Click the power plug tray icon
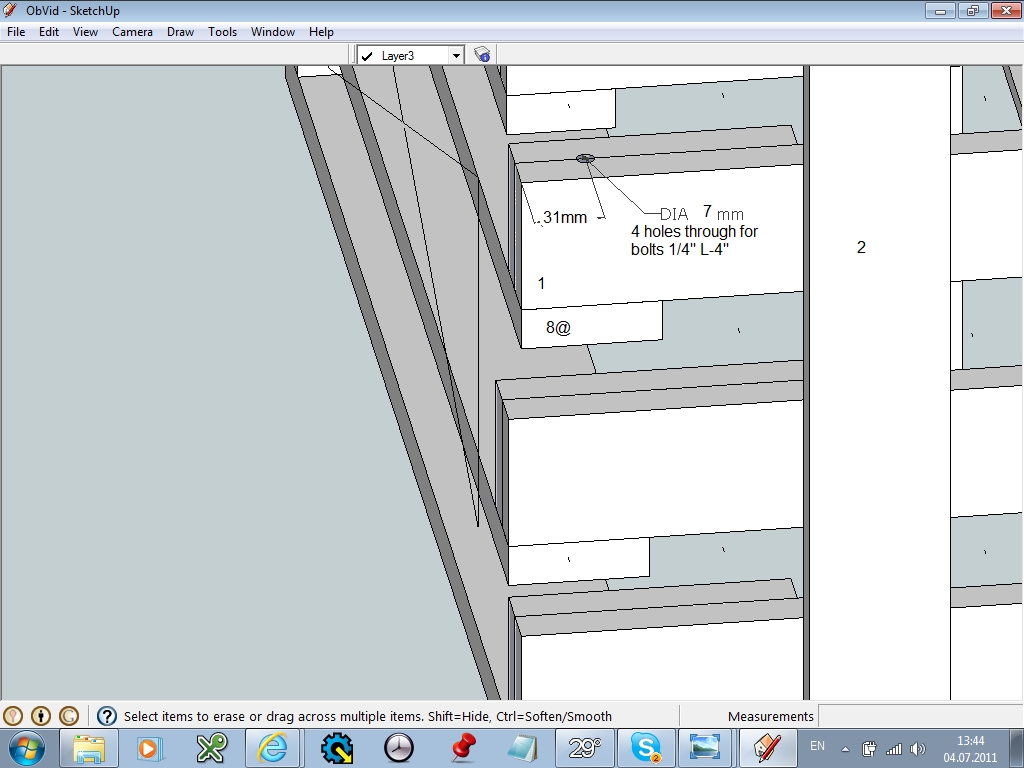Image resolution: width=1024 pixels, height=768 pixels. pos(869,749)
